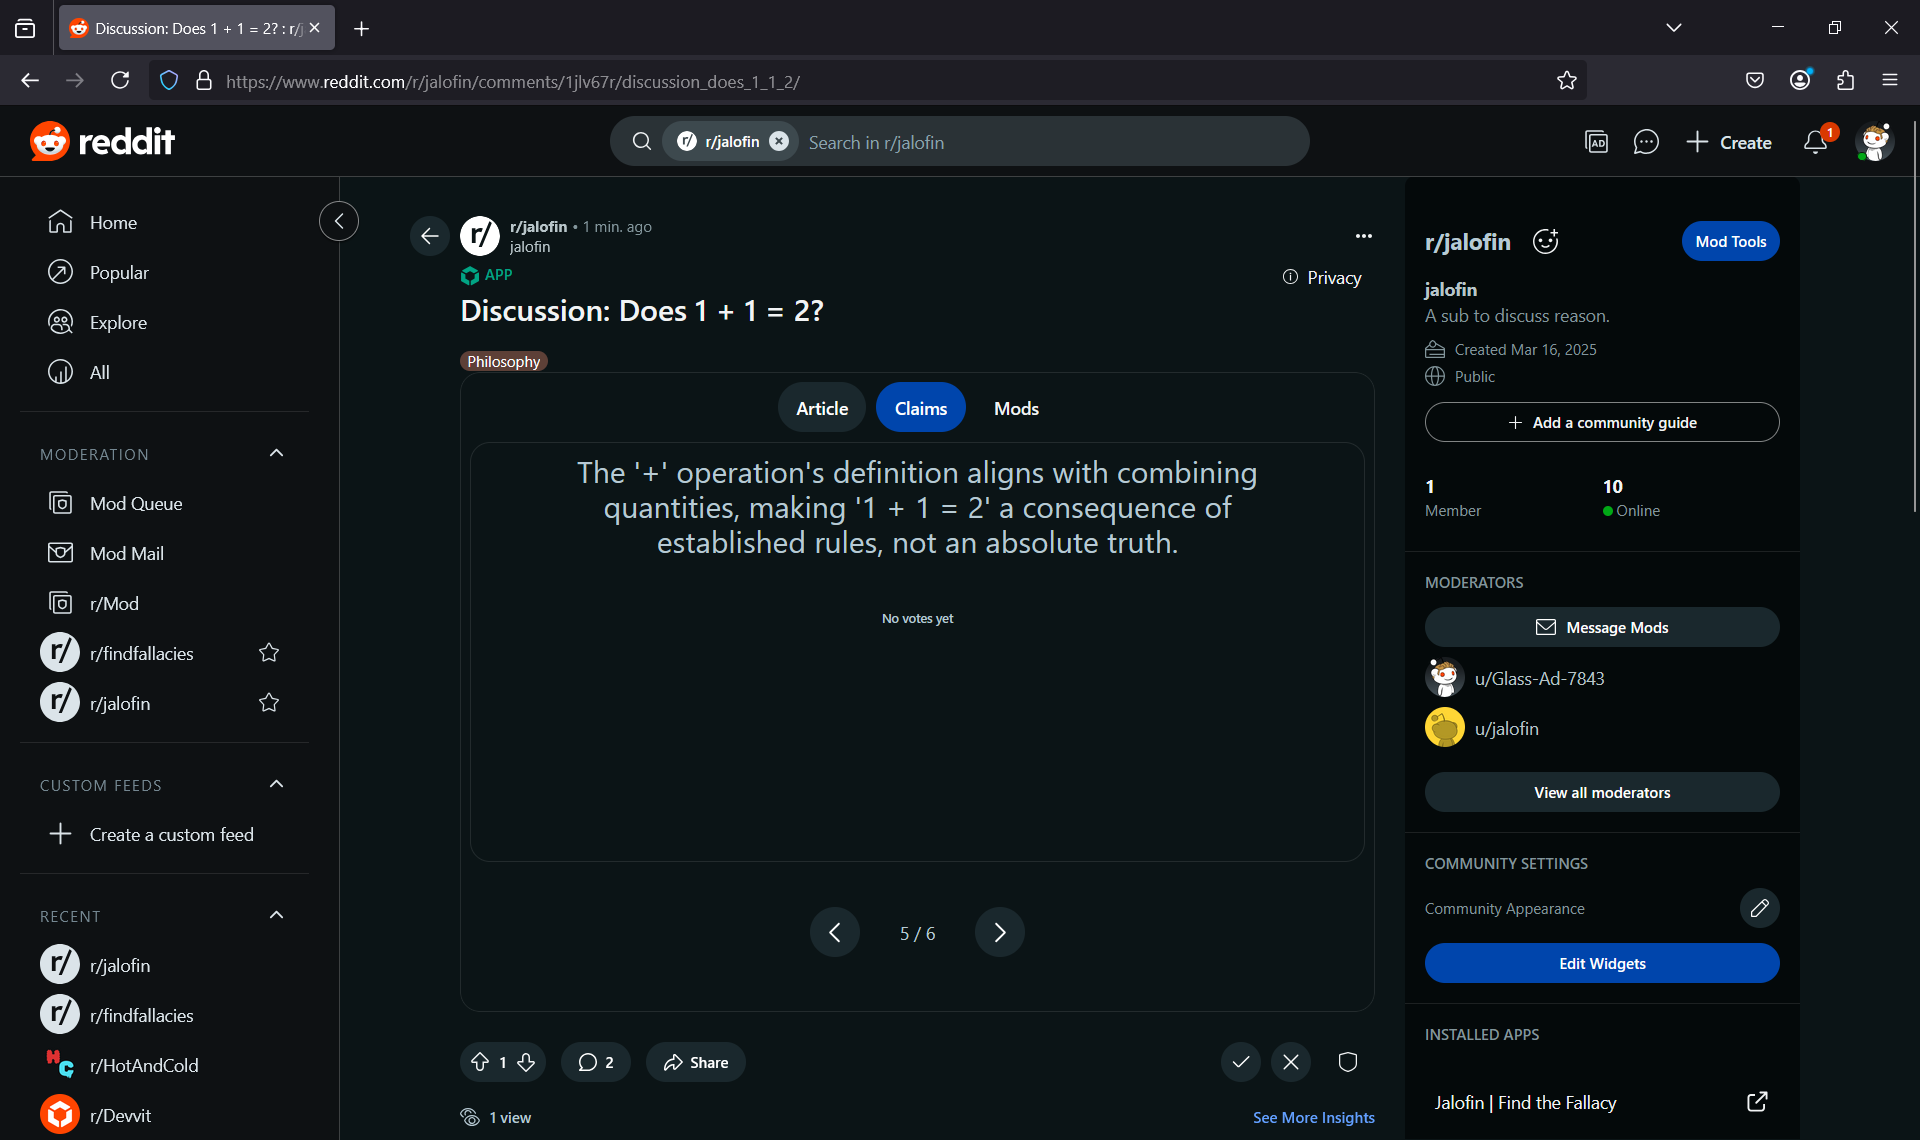The height and width of the screenshot is (1140, 1920).
Task: Edit Community Appearance with pencil icon
Action: click(x=1759, y=908)
